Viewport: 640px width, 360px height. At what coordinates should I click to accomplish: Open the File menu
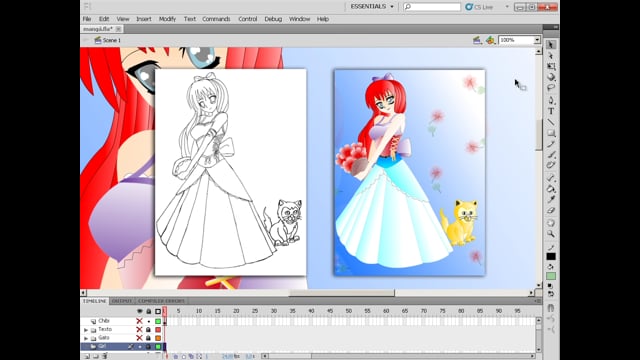(x=87, y=19)
